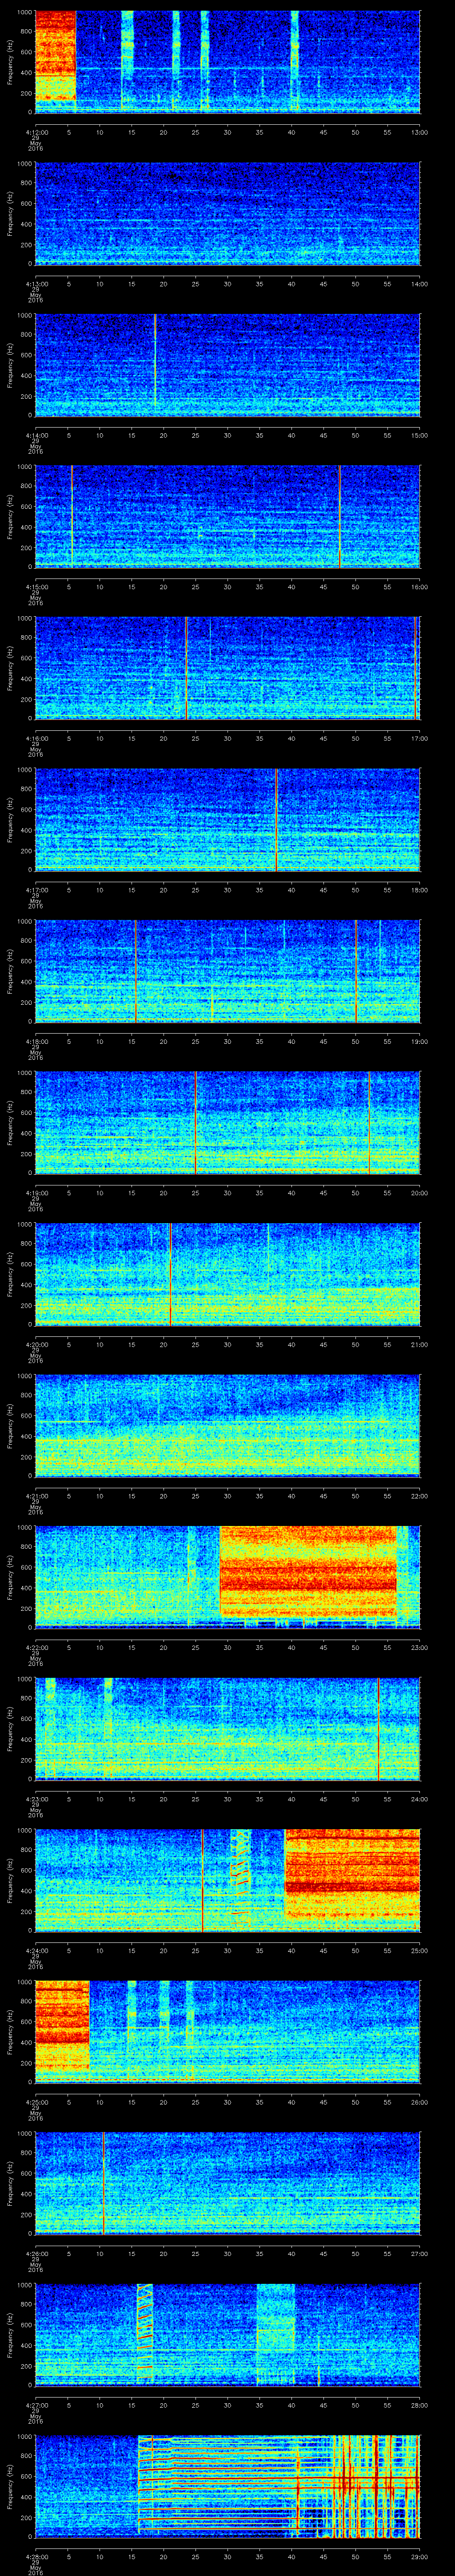Open the spectrogram panel starting at 4:14:00
This screenshot has height=2576, width=455.
[x=227, y=365]
